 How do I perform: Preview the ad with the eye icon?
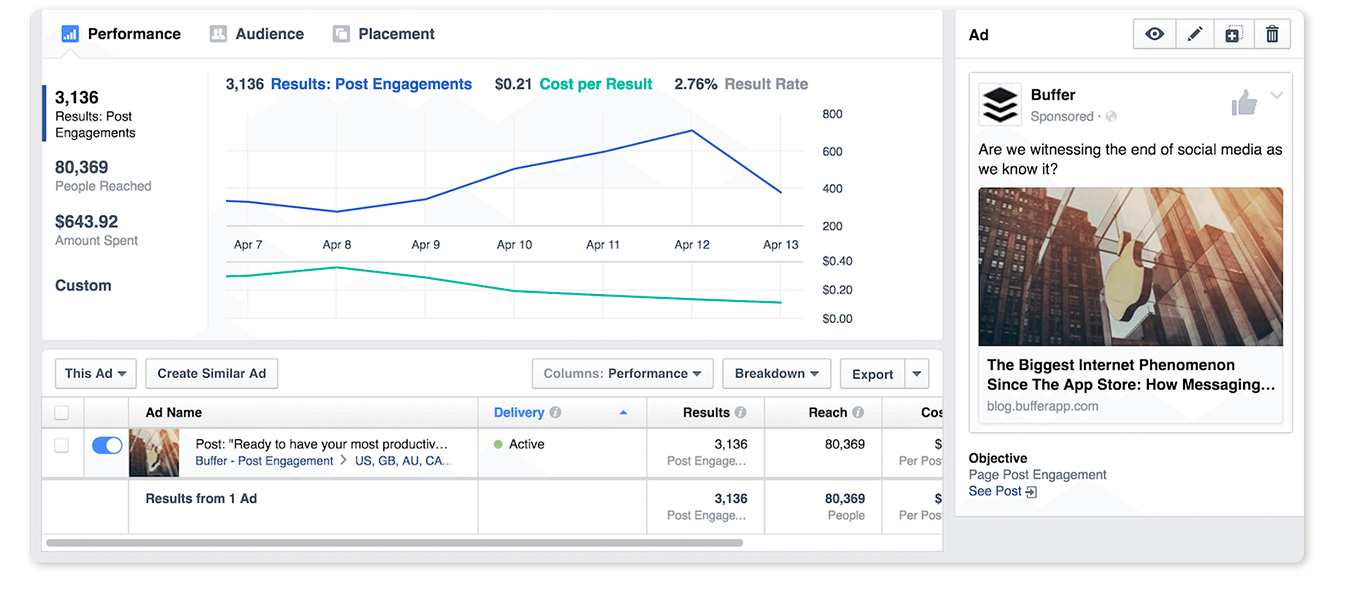(1154, 34)
